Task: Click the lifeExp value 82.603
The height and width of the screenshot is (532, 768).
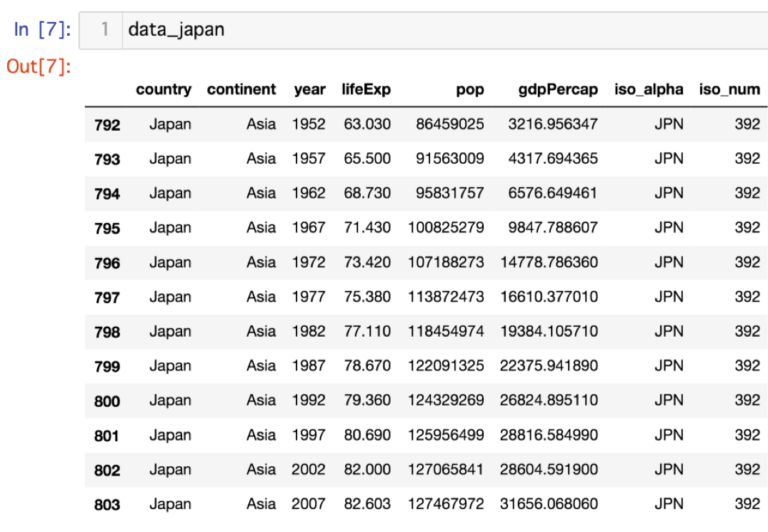Action: [367, 504]
